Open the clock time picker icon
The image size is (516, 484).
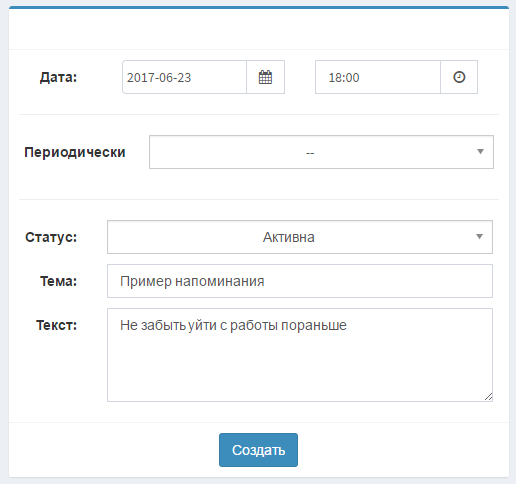coord(459,77)
